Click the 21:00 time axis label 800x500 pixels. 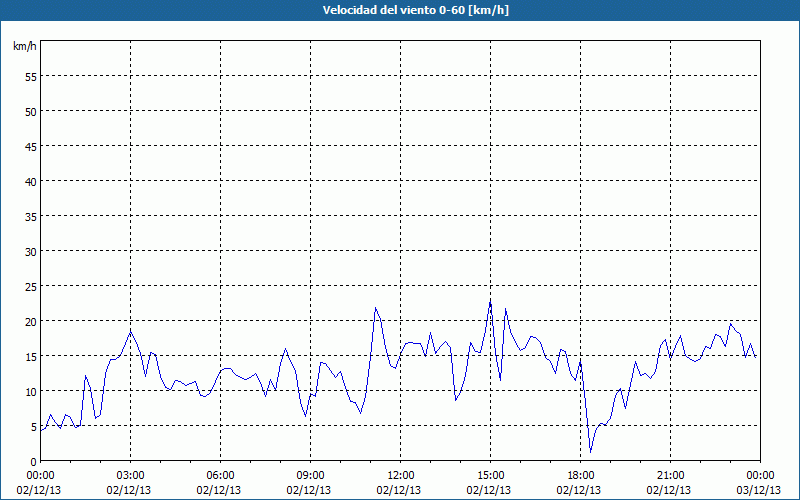pos(670,476)
